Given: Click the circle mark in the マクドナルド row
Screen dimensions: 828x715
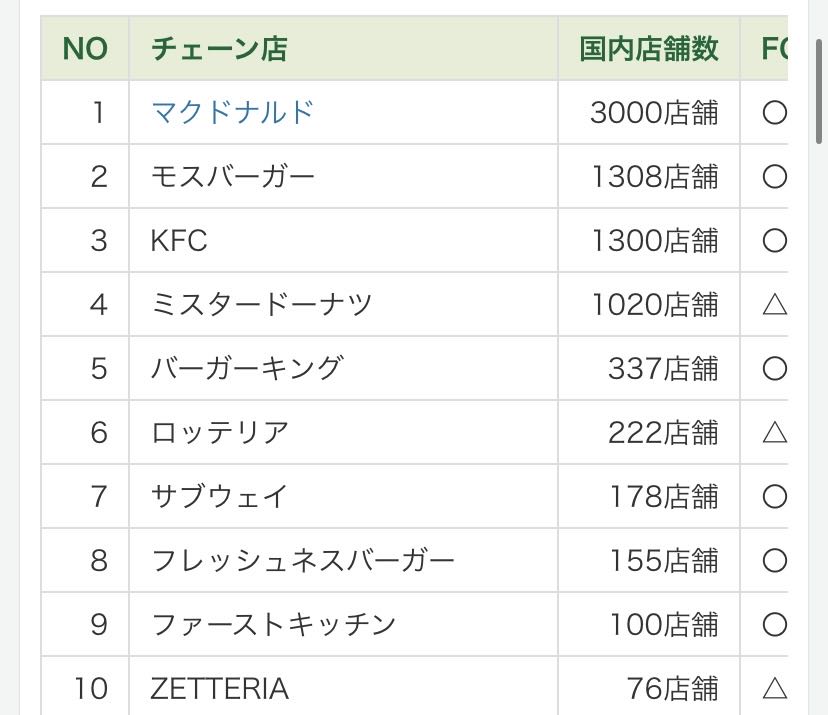Looking at the screenshot, I should (774, 113).
